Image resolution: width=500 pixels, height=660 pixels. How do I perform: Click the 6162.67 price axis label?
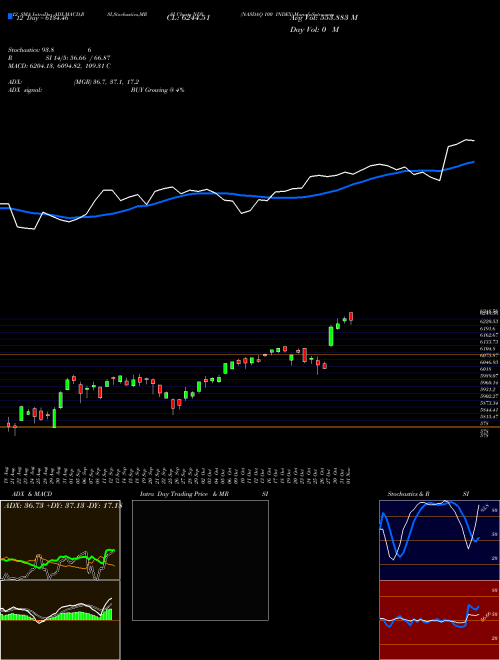[489, 335]
